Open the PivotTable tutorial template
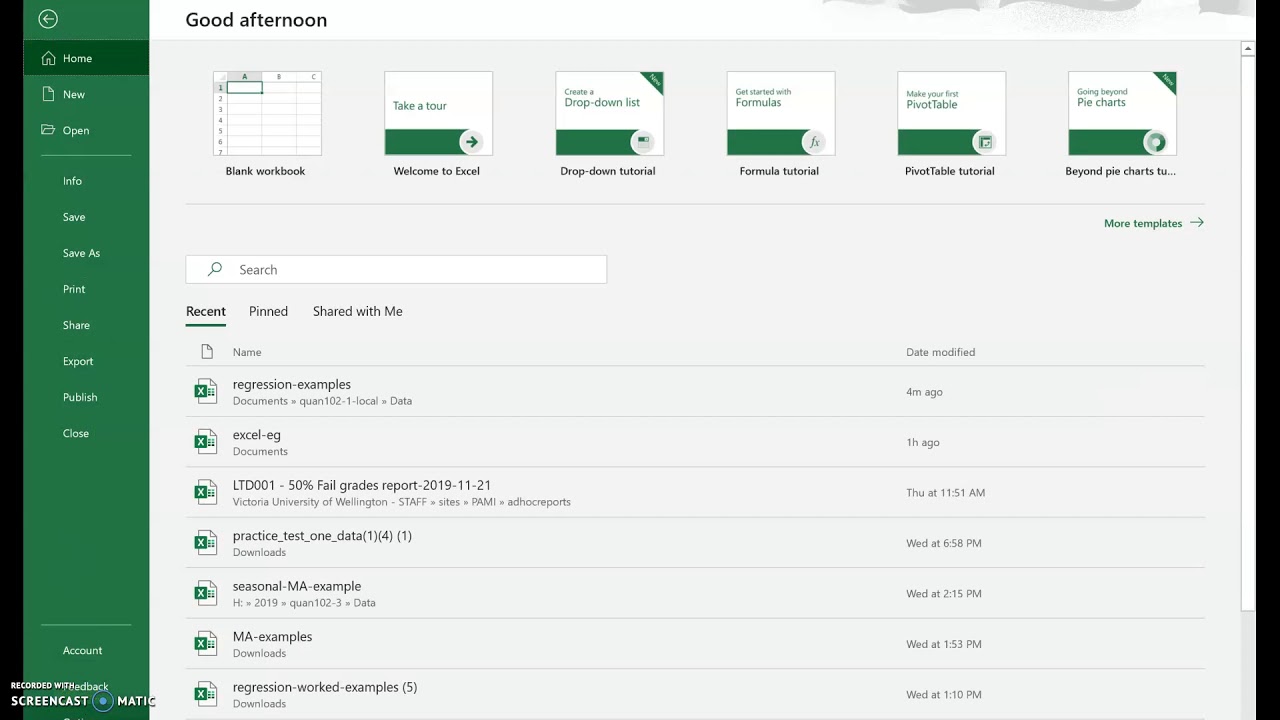The image size is (1280, 720). pyautogui.click(x=950, y=125)
